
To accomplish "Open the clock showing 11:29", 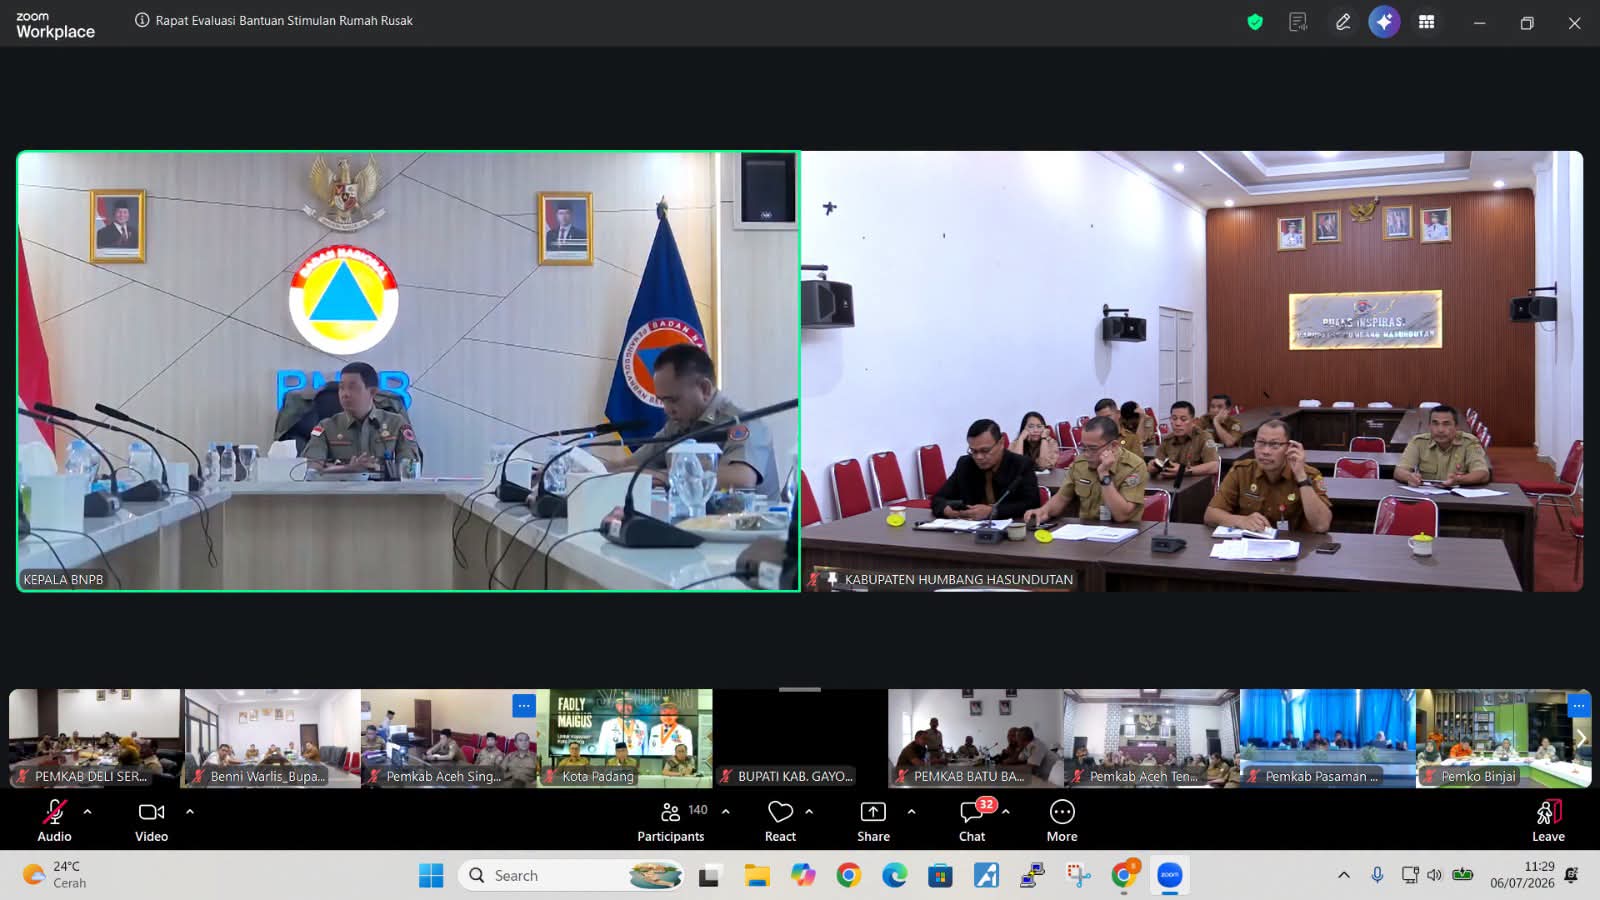I will (1522, 875).
